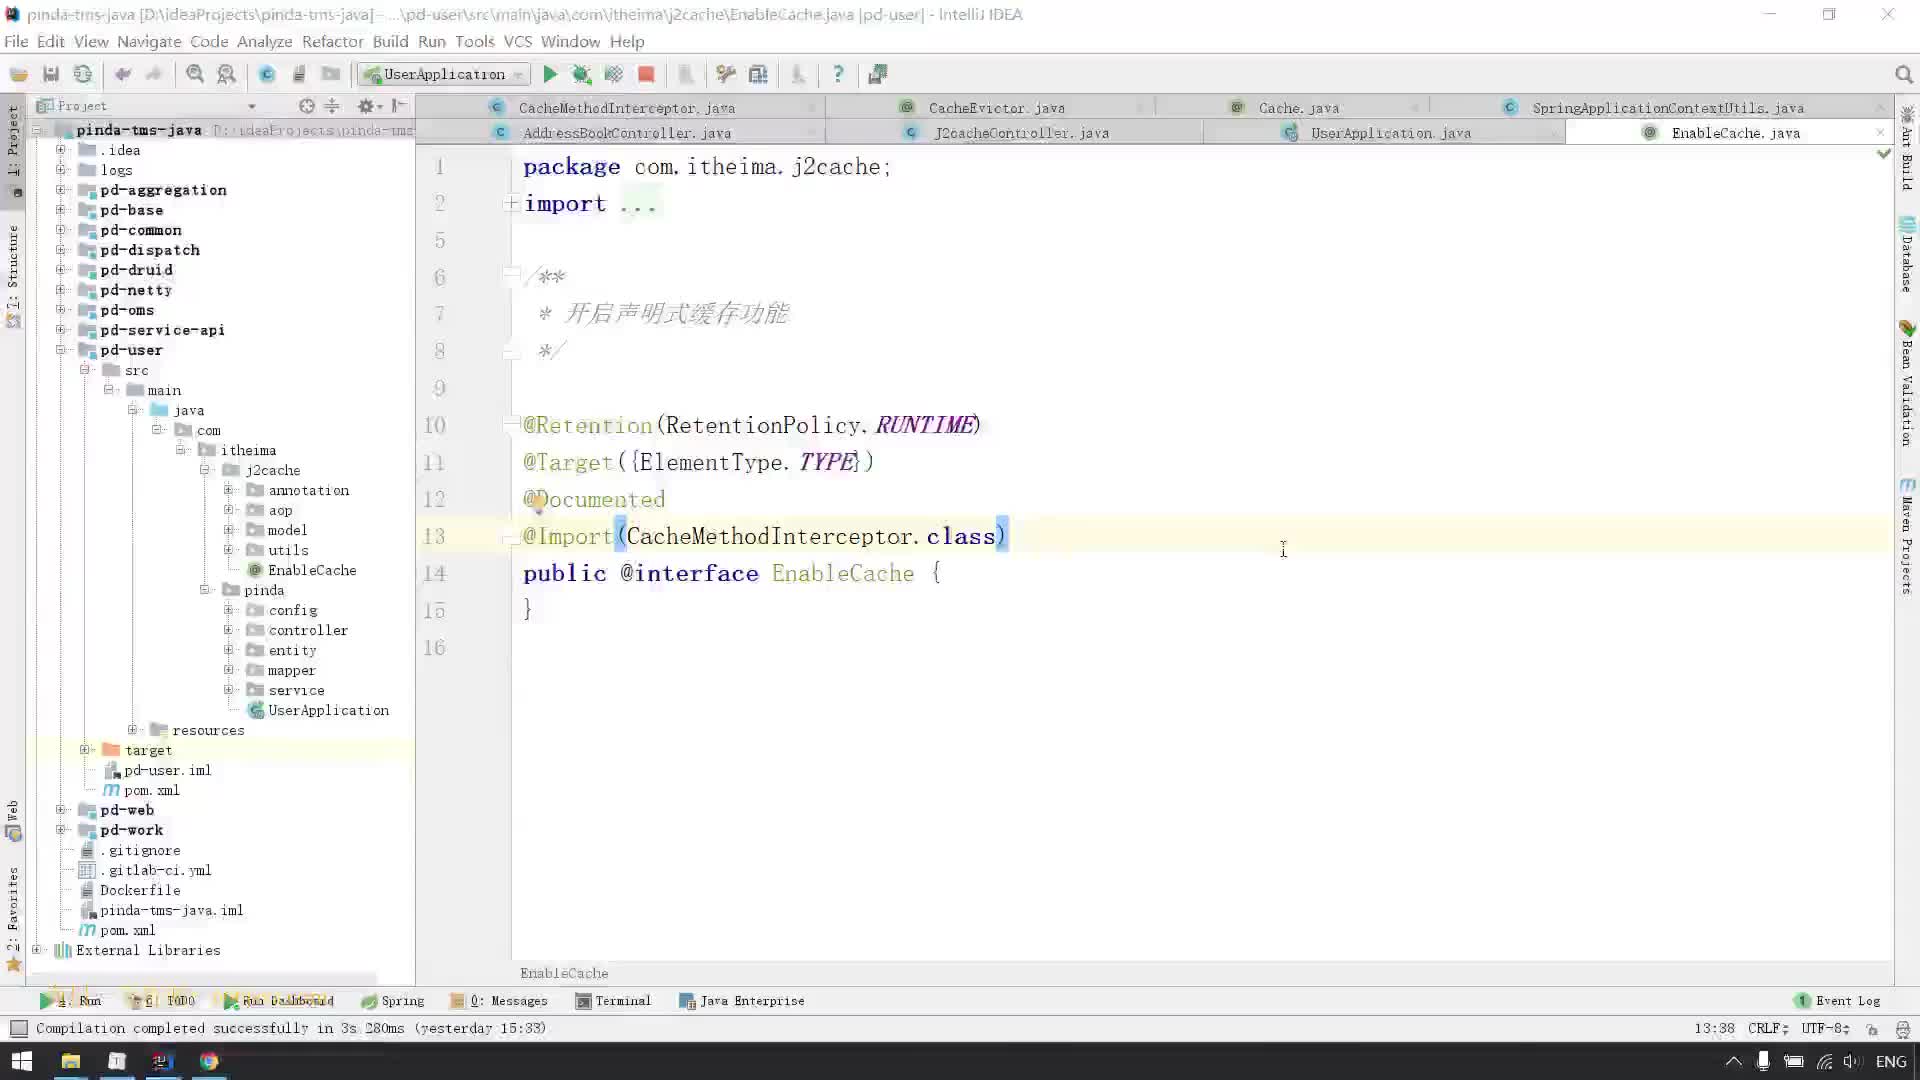
Task: Open Project Structure toolbar icon
Action: point(758,74)
